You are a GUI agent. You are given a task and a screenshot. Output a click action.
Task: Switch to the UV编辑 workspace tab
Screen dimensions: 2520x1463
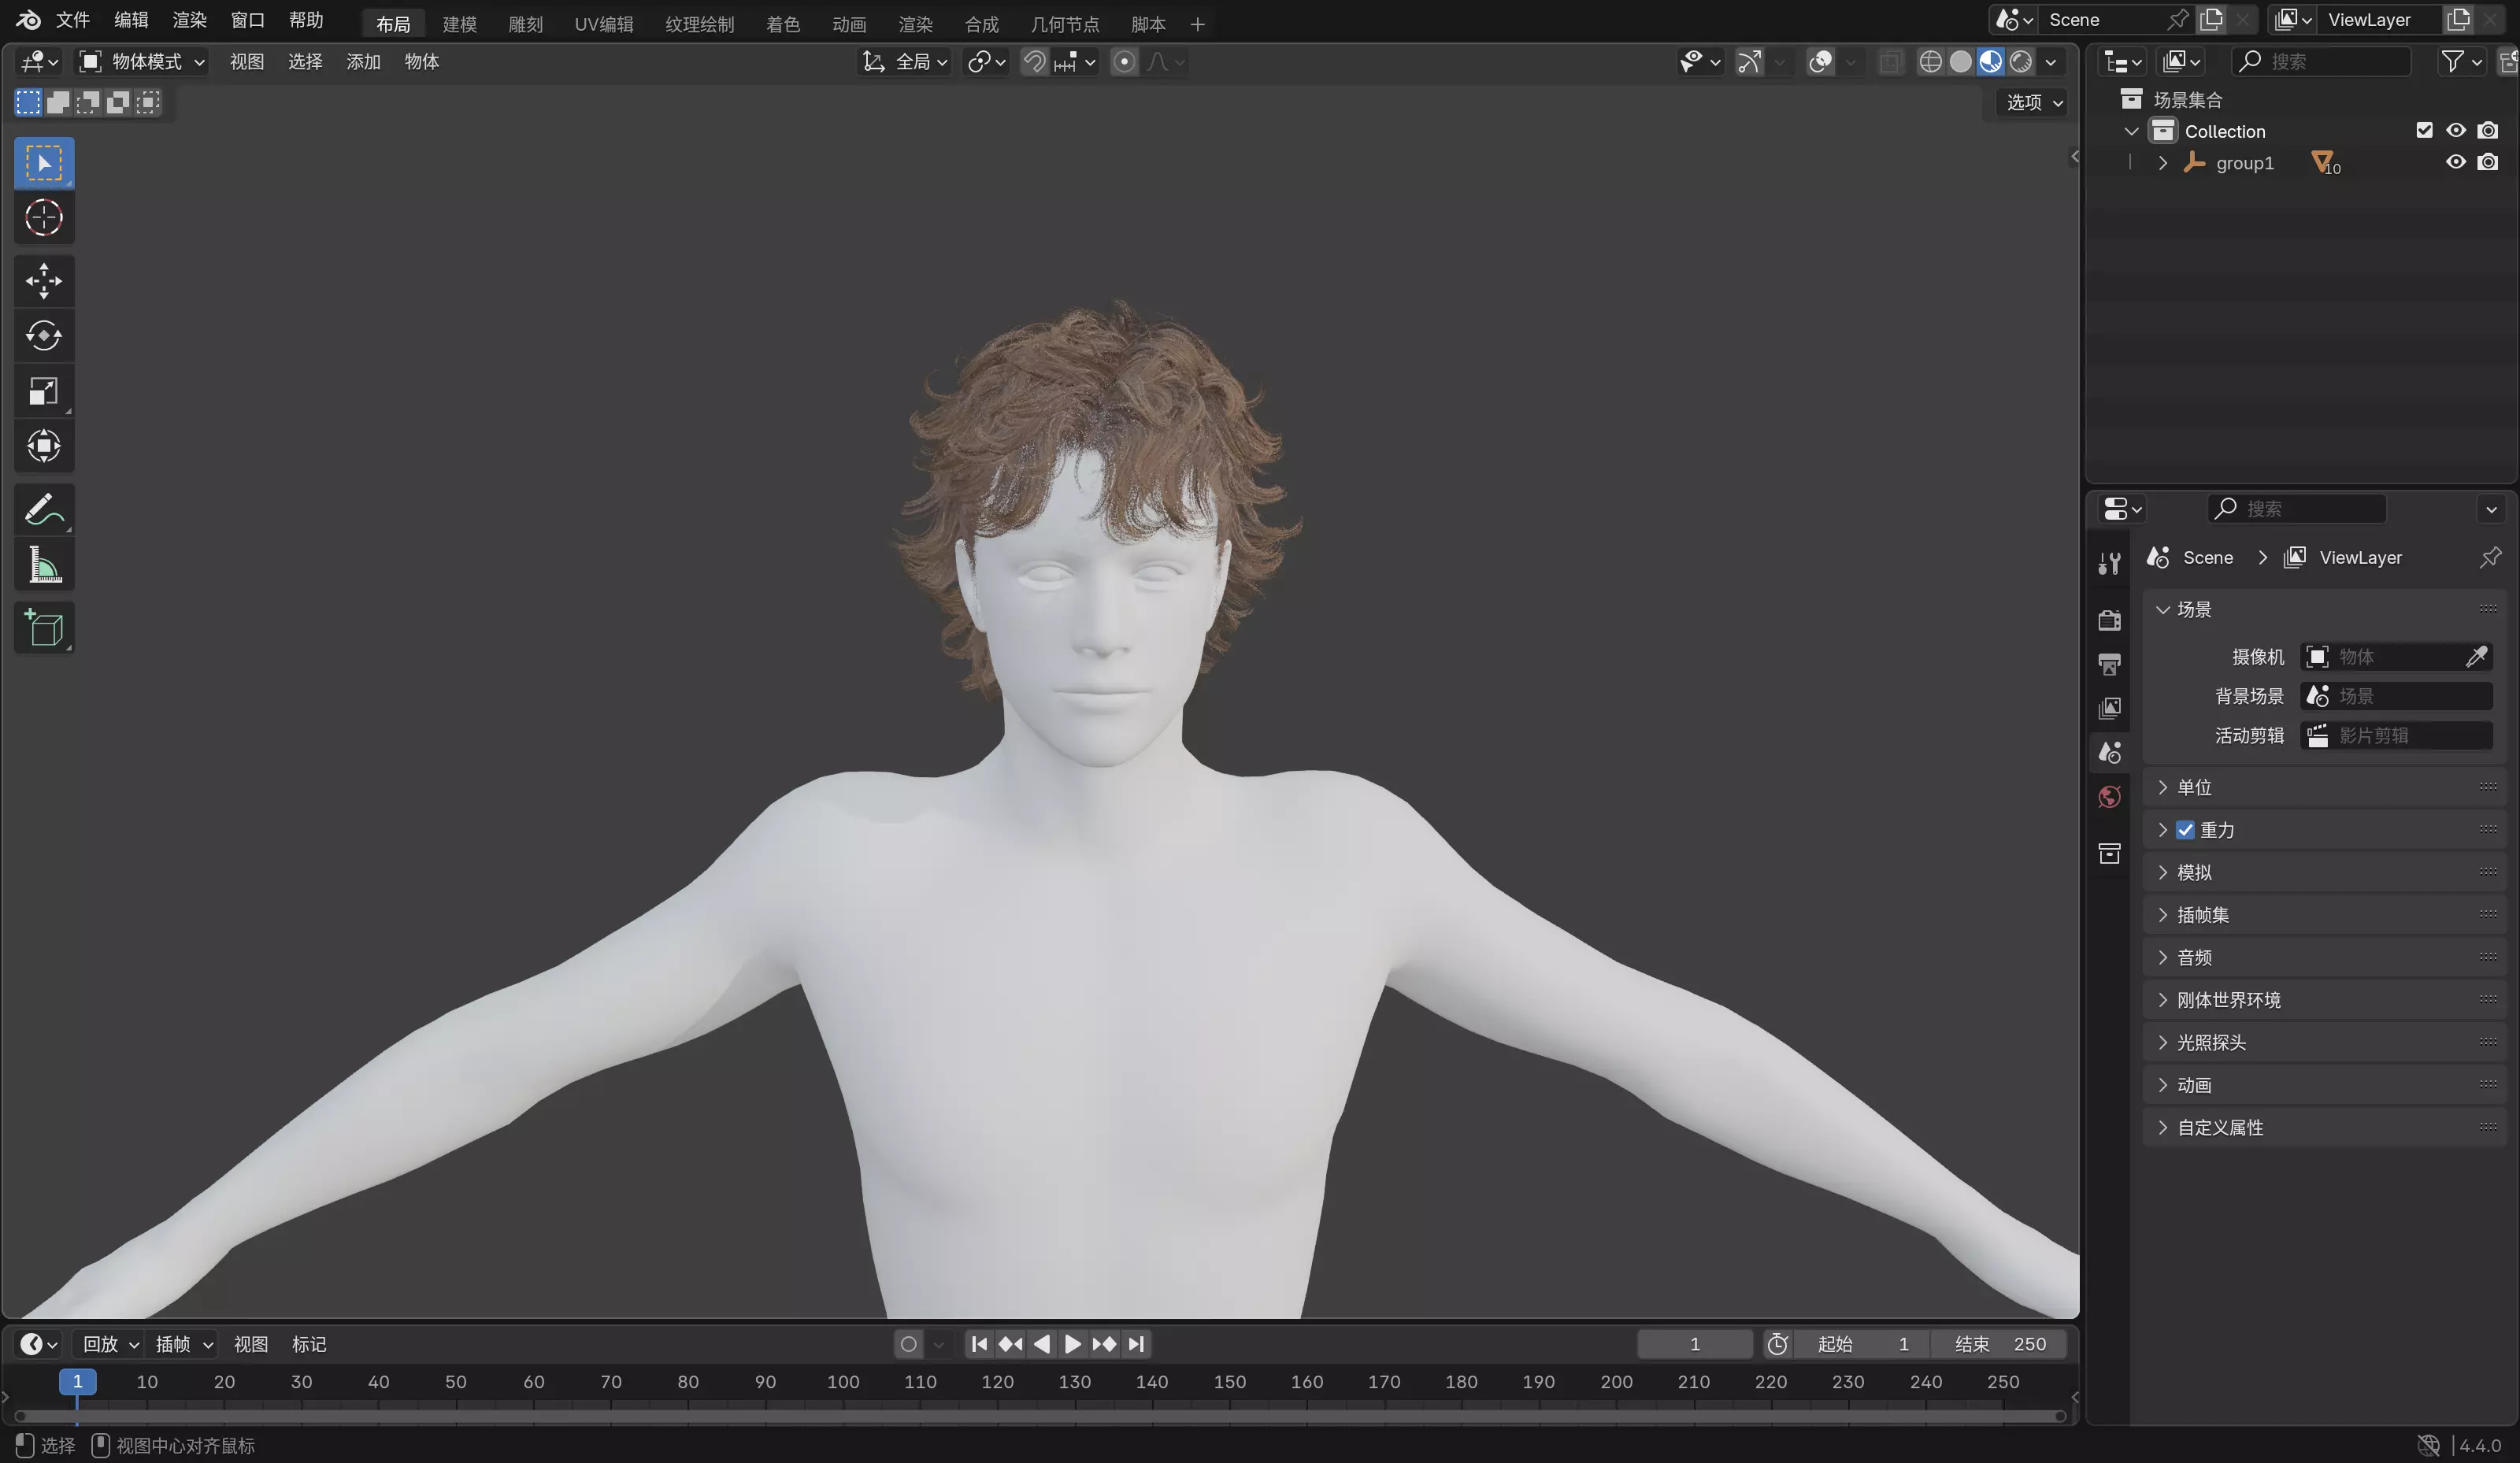[x=604, y=24]
